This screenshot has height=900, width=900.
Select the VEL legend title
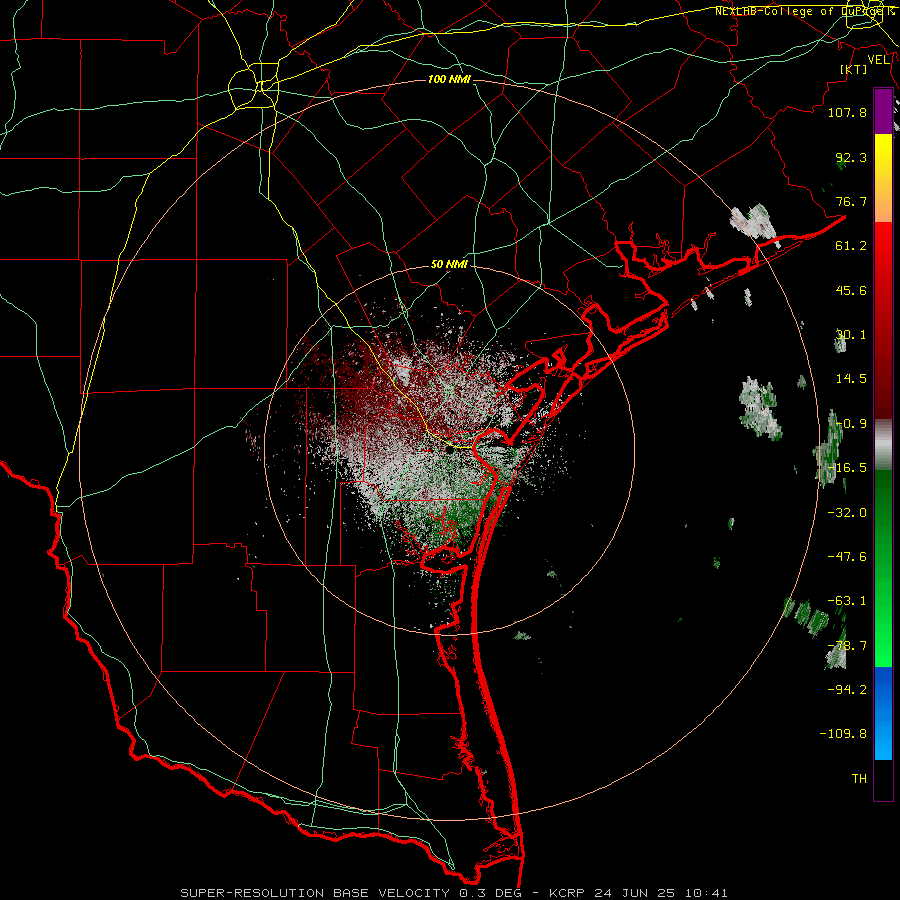(878, 60)
